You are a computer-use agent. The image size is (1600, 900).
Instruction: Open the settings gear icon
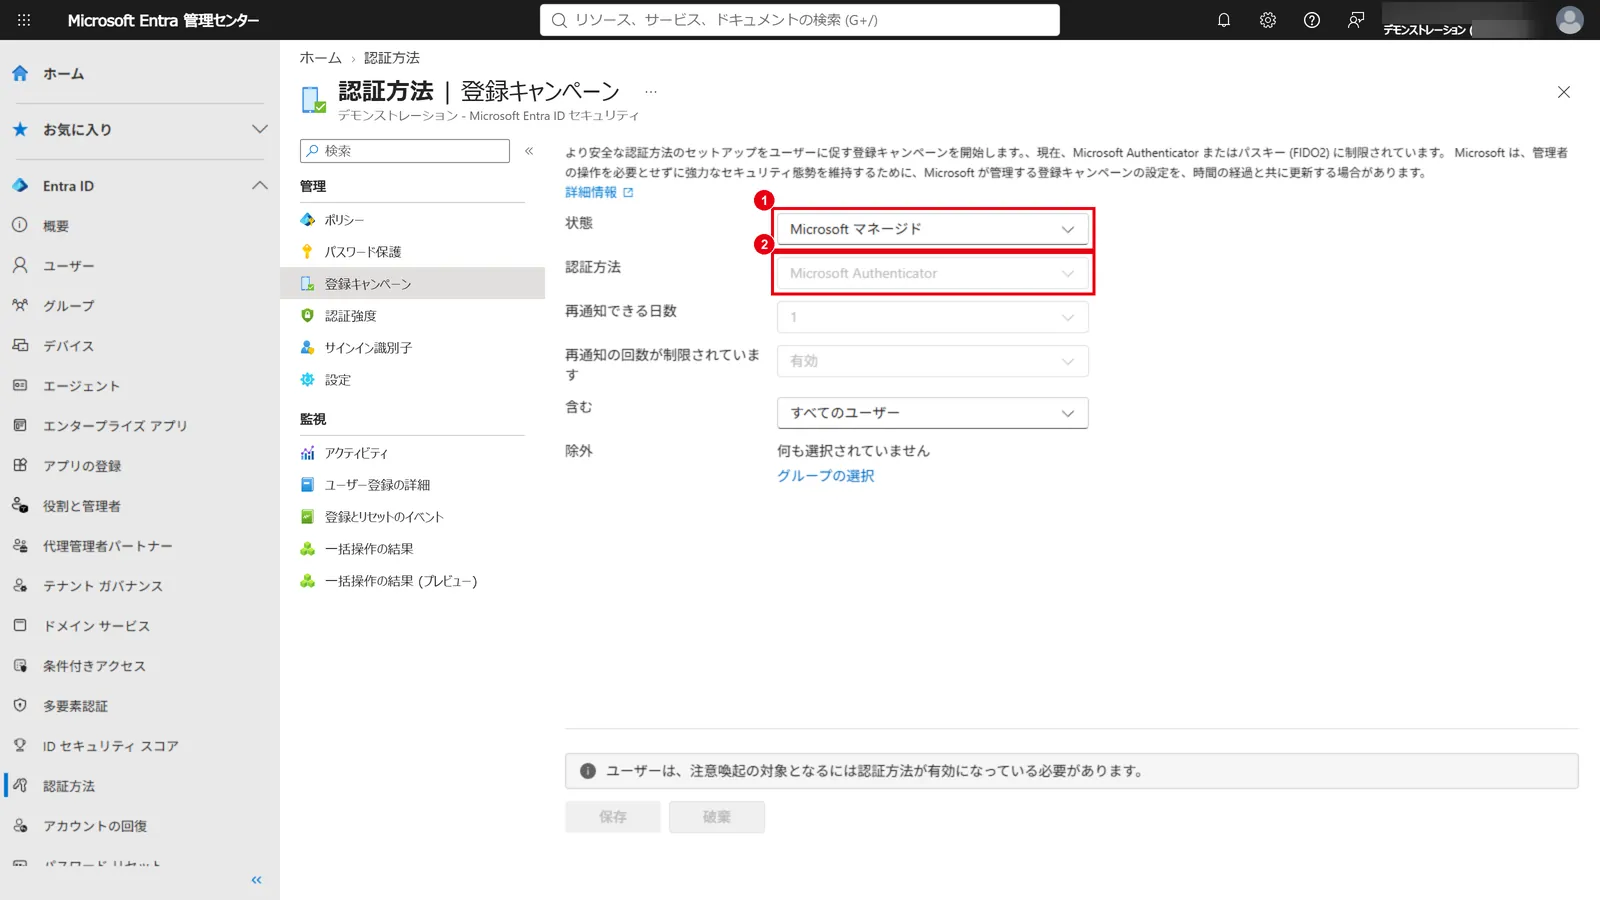coord(1268,20)
